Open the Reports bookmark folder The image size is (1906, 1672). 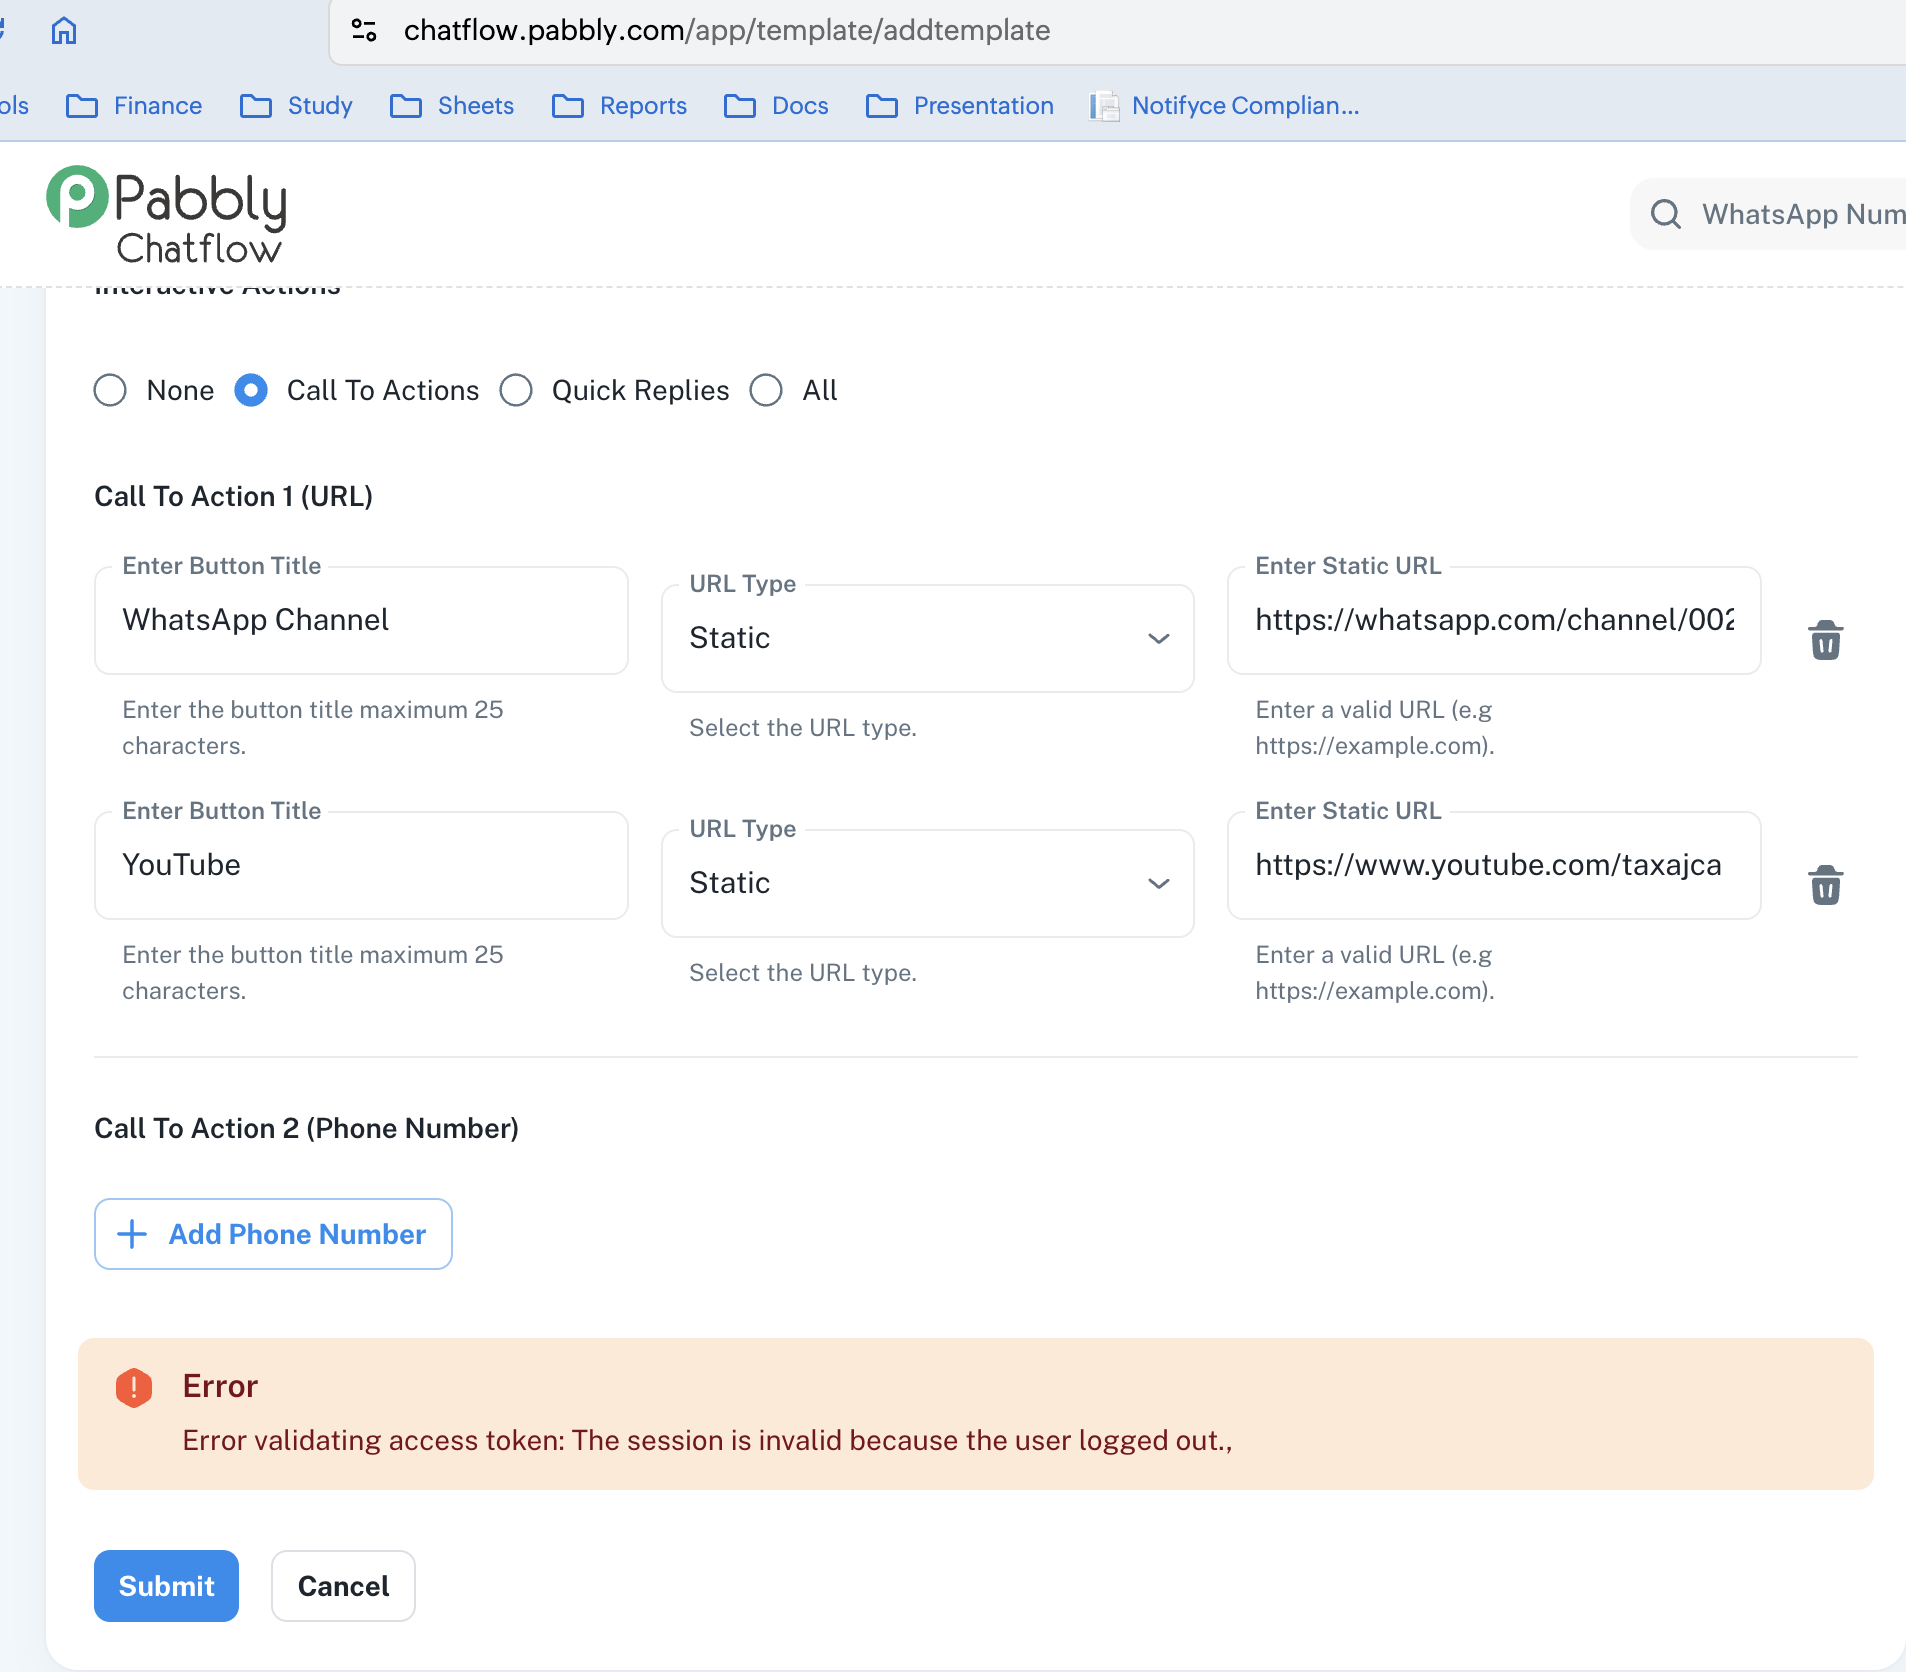click(620, 106)
